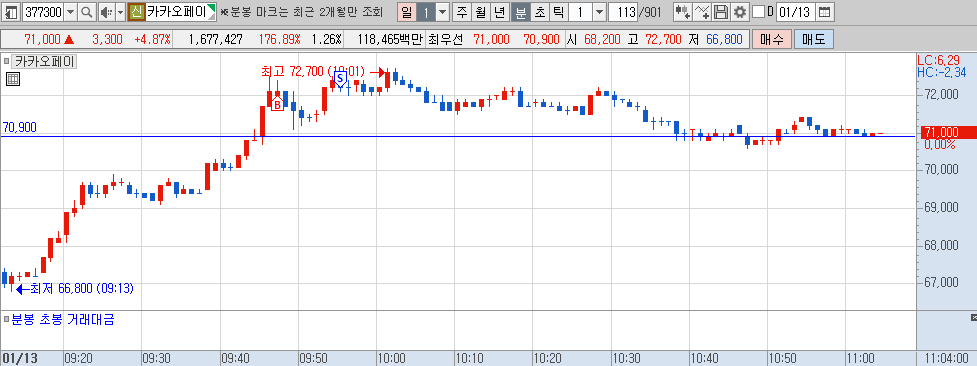977x366 pixels.
Task: Switch to 년 yearly chart period
Action: tap(500, 12)
